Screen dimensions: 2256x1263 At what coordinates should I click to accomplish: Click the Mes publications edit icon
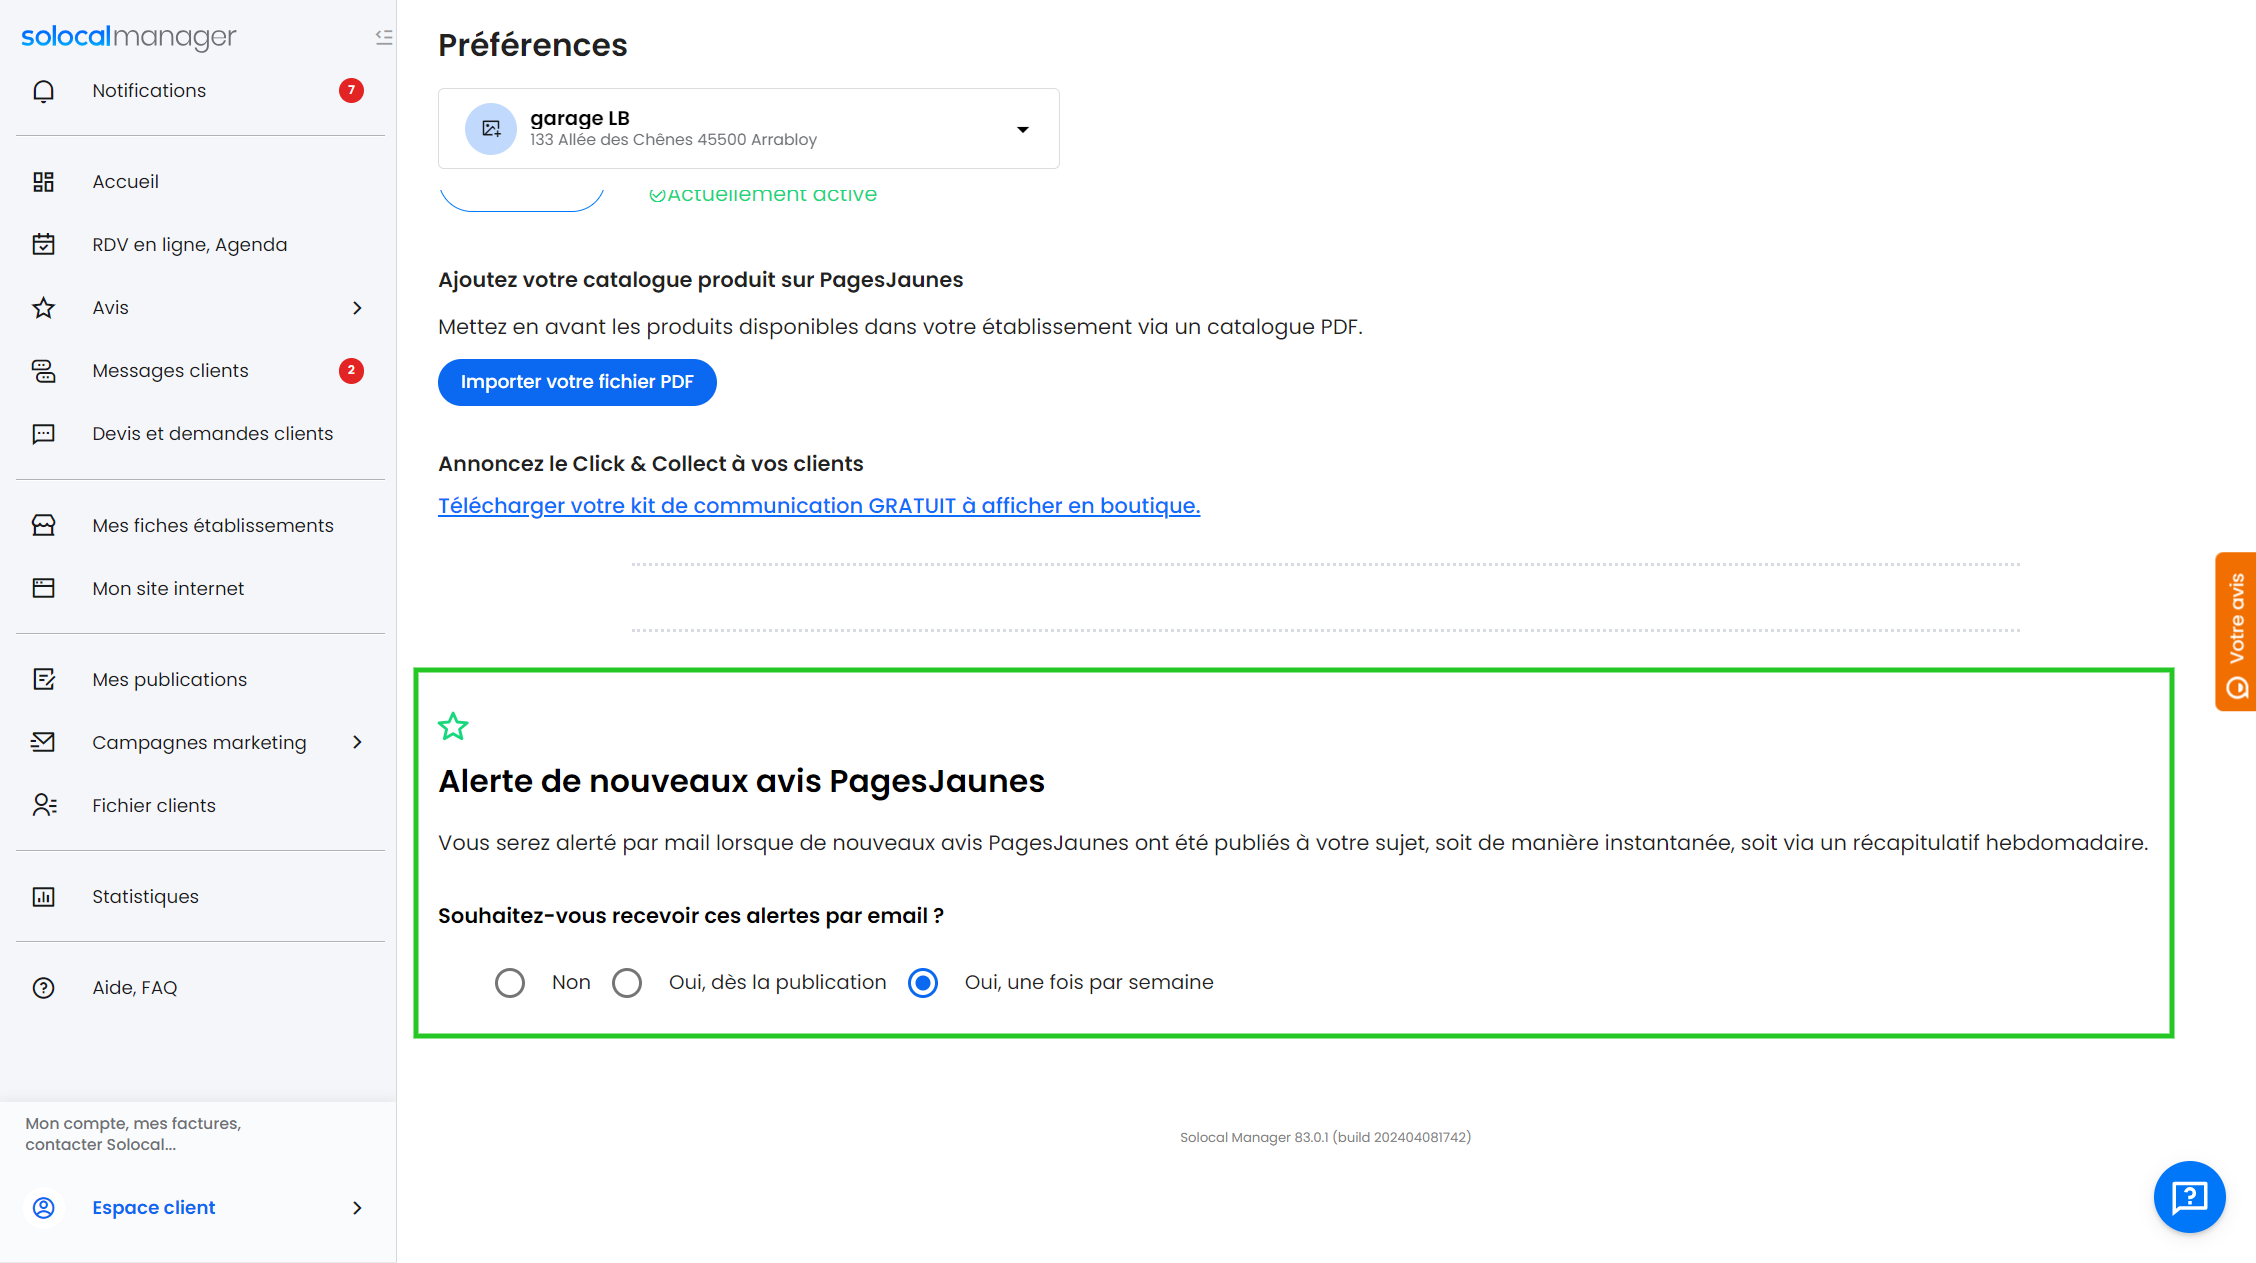coord(43,680)
